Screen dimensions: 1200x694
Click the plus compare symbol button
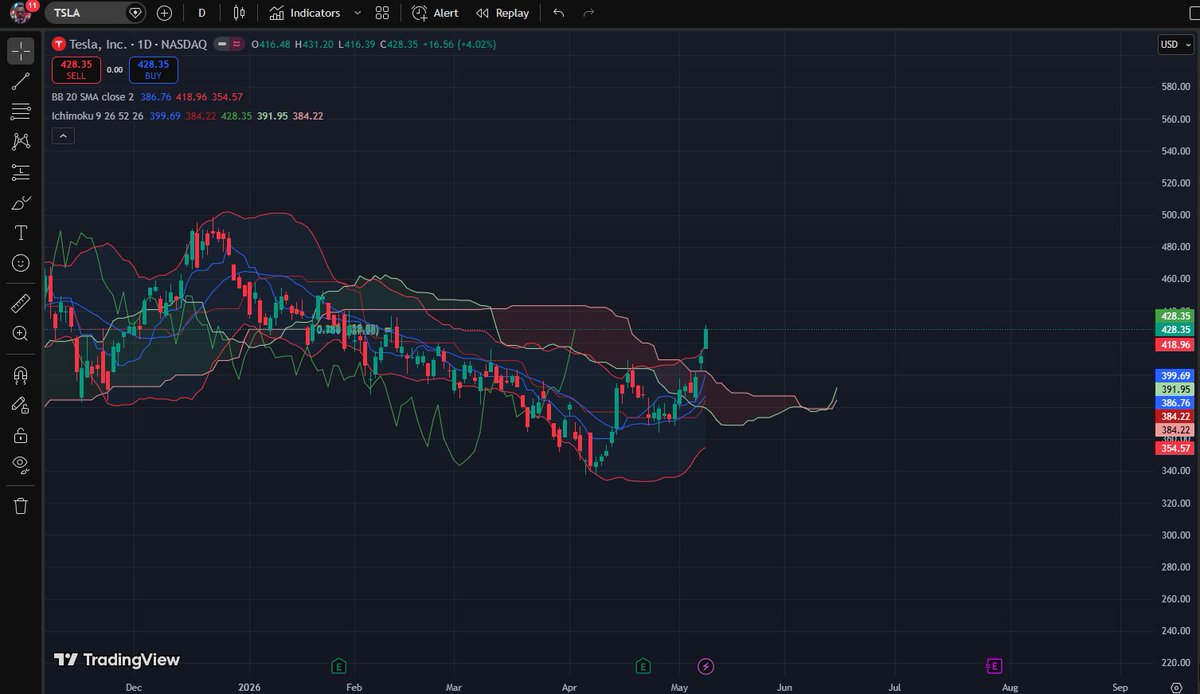(164, 13)
